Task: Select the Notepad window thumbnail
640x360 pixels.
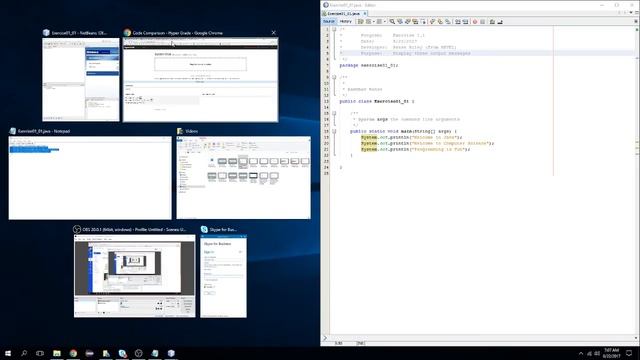Action: click(x=90, y=178)
